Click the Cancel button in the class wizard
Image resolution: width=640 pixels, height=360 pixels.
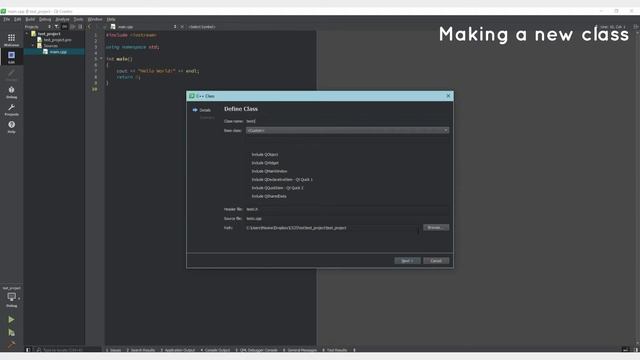tap(436, 261)
